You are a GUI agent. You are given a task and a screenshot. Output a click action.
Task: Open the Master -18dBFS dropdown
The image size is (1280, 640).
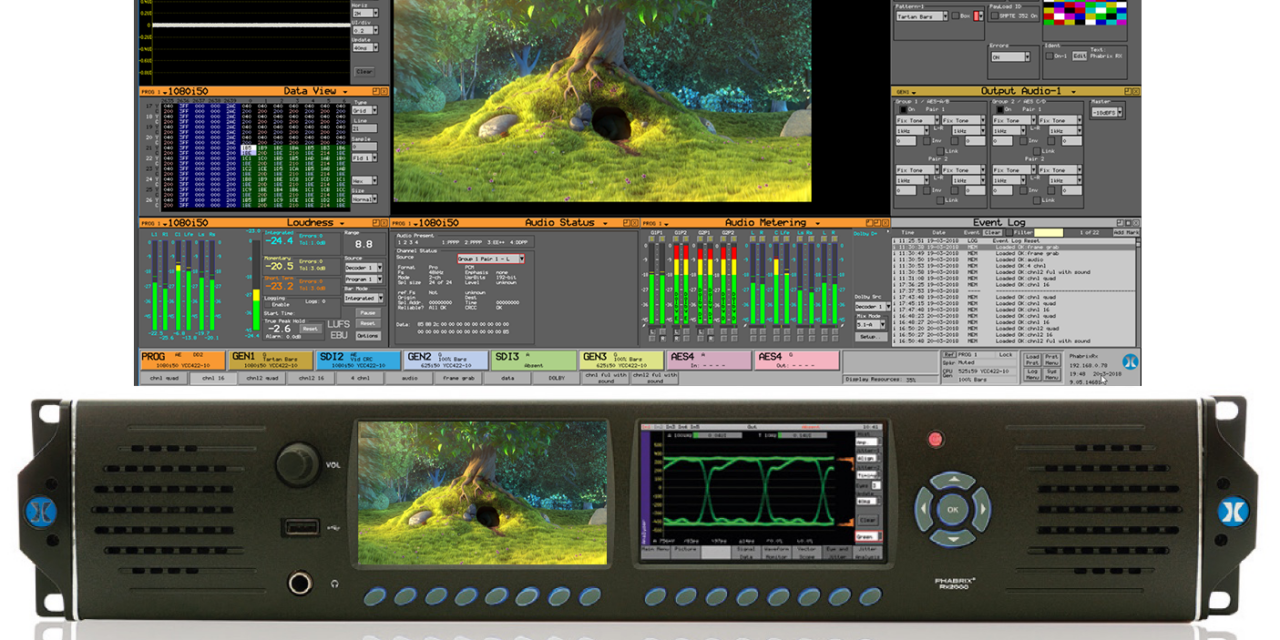(x=1108, y=113)
